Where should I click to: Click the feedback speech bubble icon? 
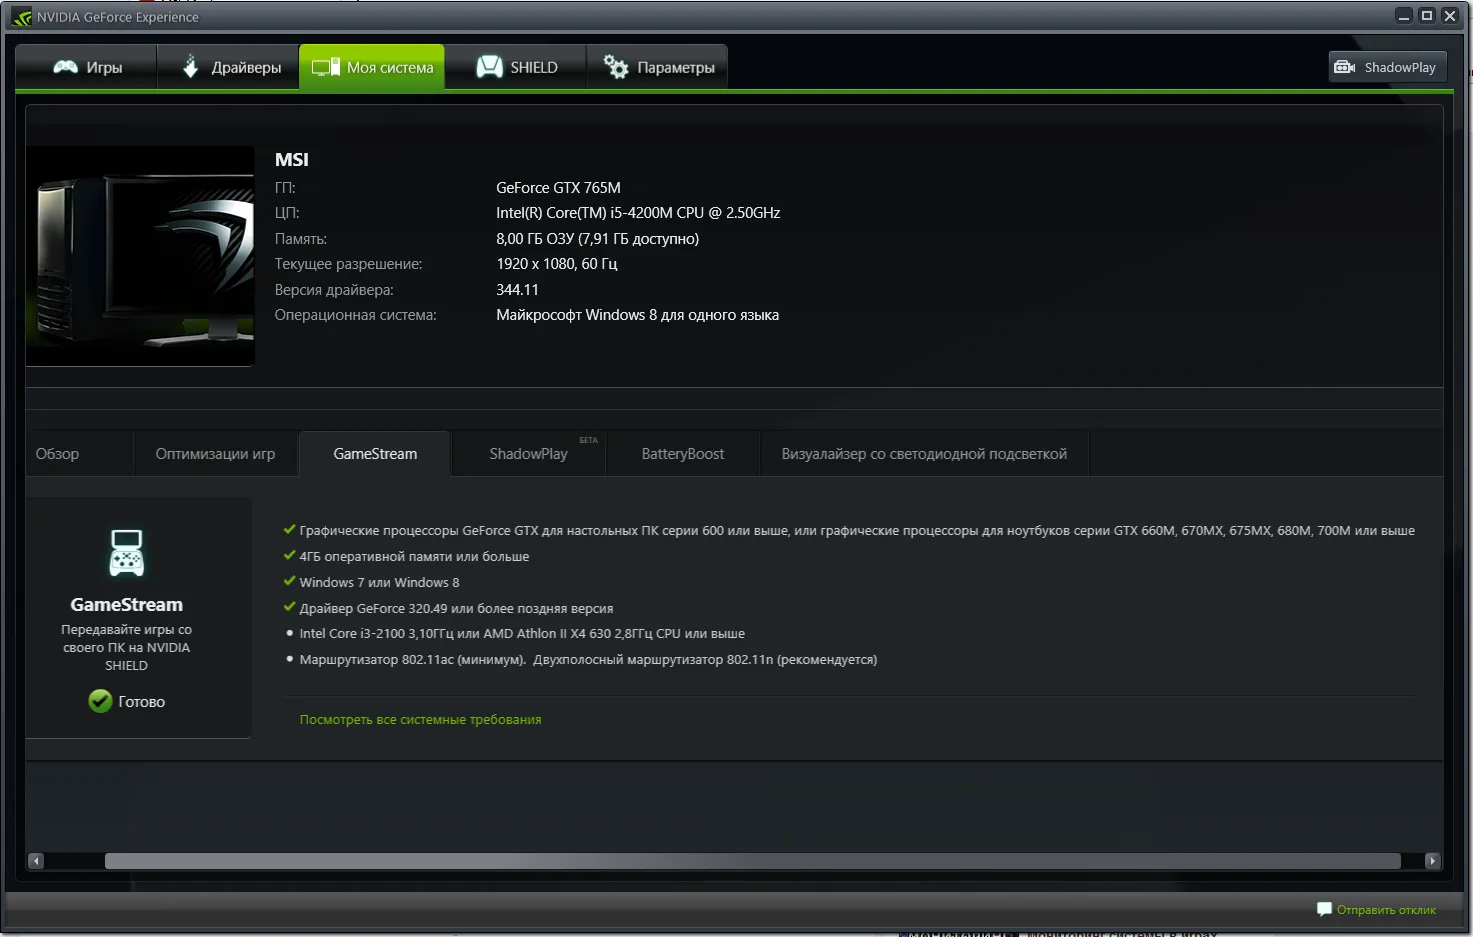click(x=1324, y=909)
